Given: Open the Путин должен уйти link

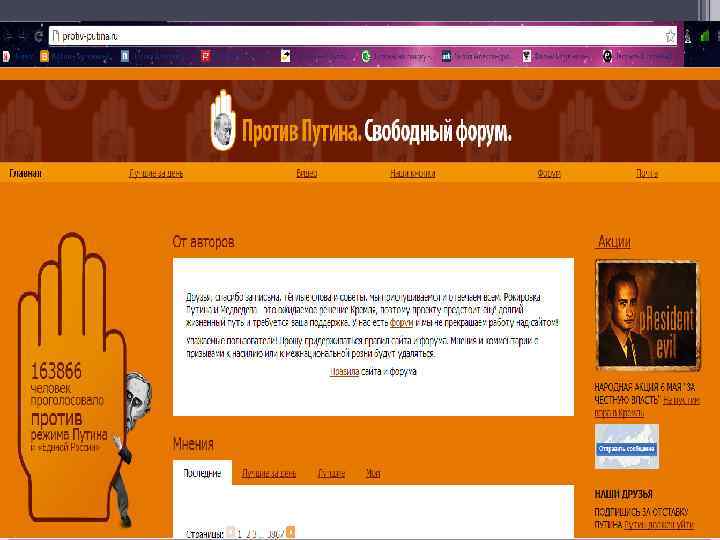Looking at the screenshot, I should click(x=659, y=524).
